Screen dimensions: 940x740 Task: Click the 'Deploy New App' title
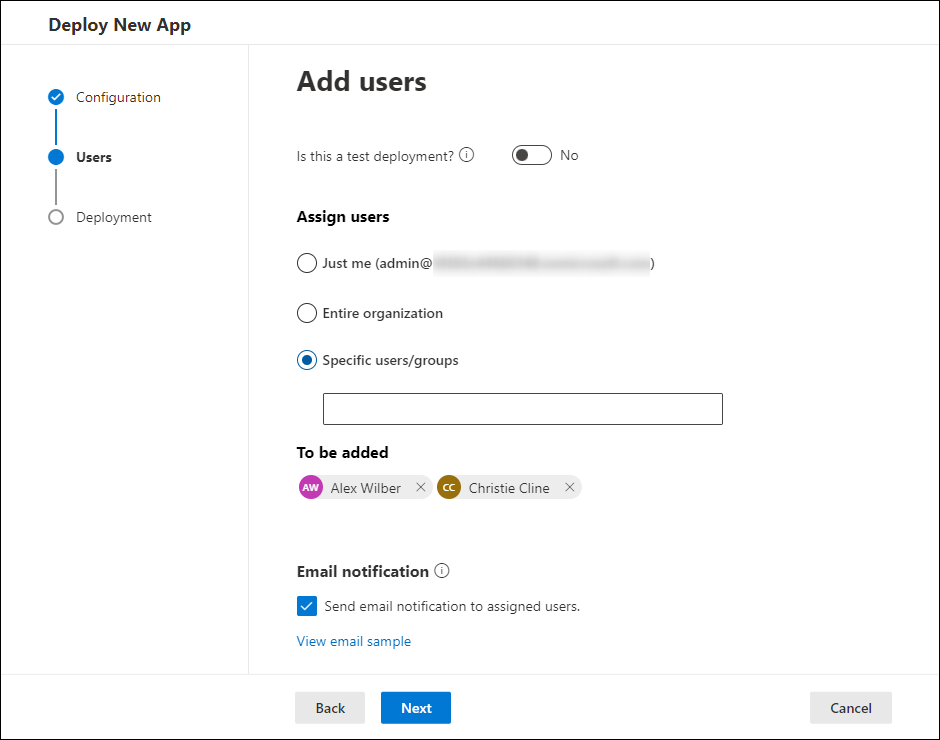pyautogui.click(x=120, y=25)
